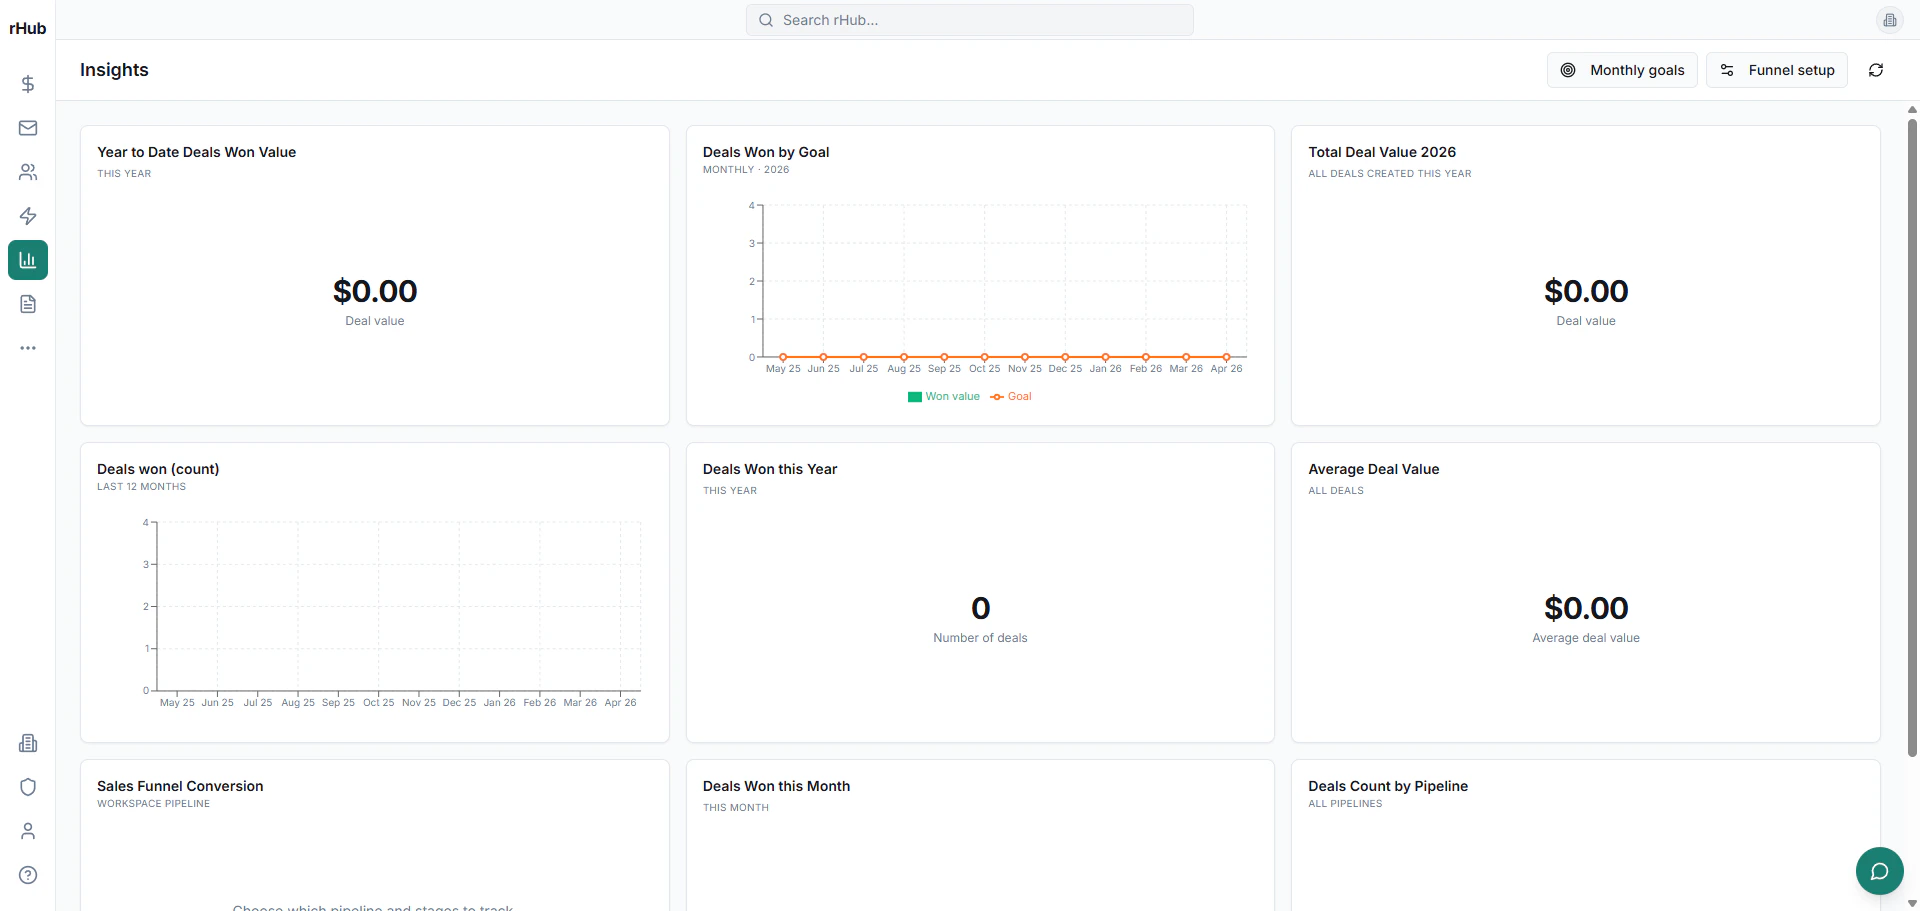Viewport: 1920px width, 911px height.
Task: Open the email inbox from the sidebar
Action: click(27, 128)
